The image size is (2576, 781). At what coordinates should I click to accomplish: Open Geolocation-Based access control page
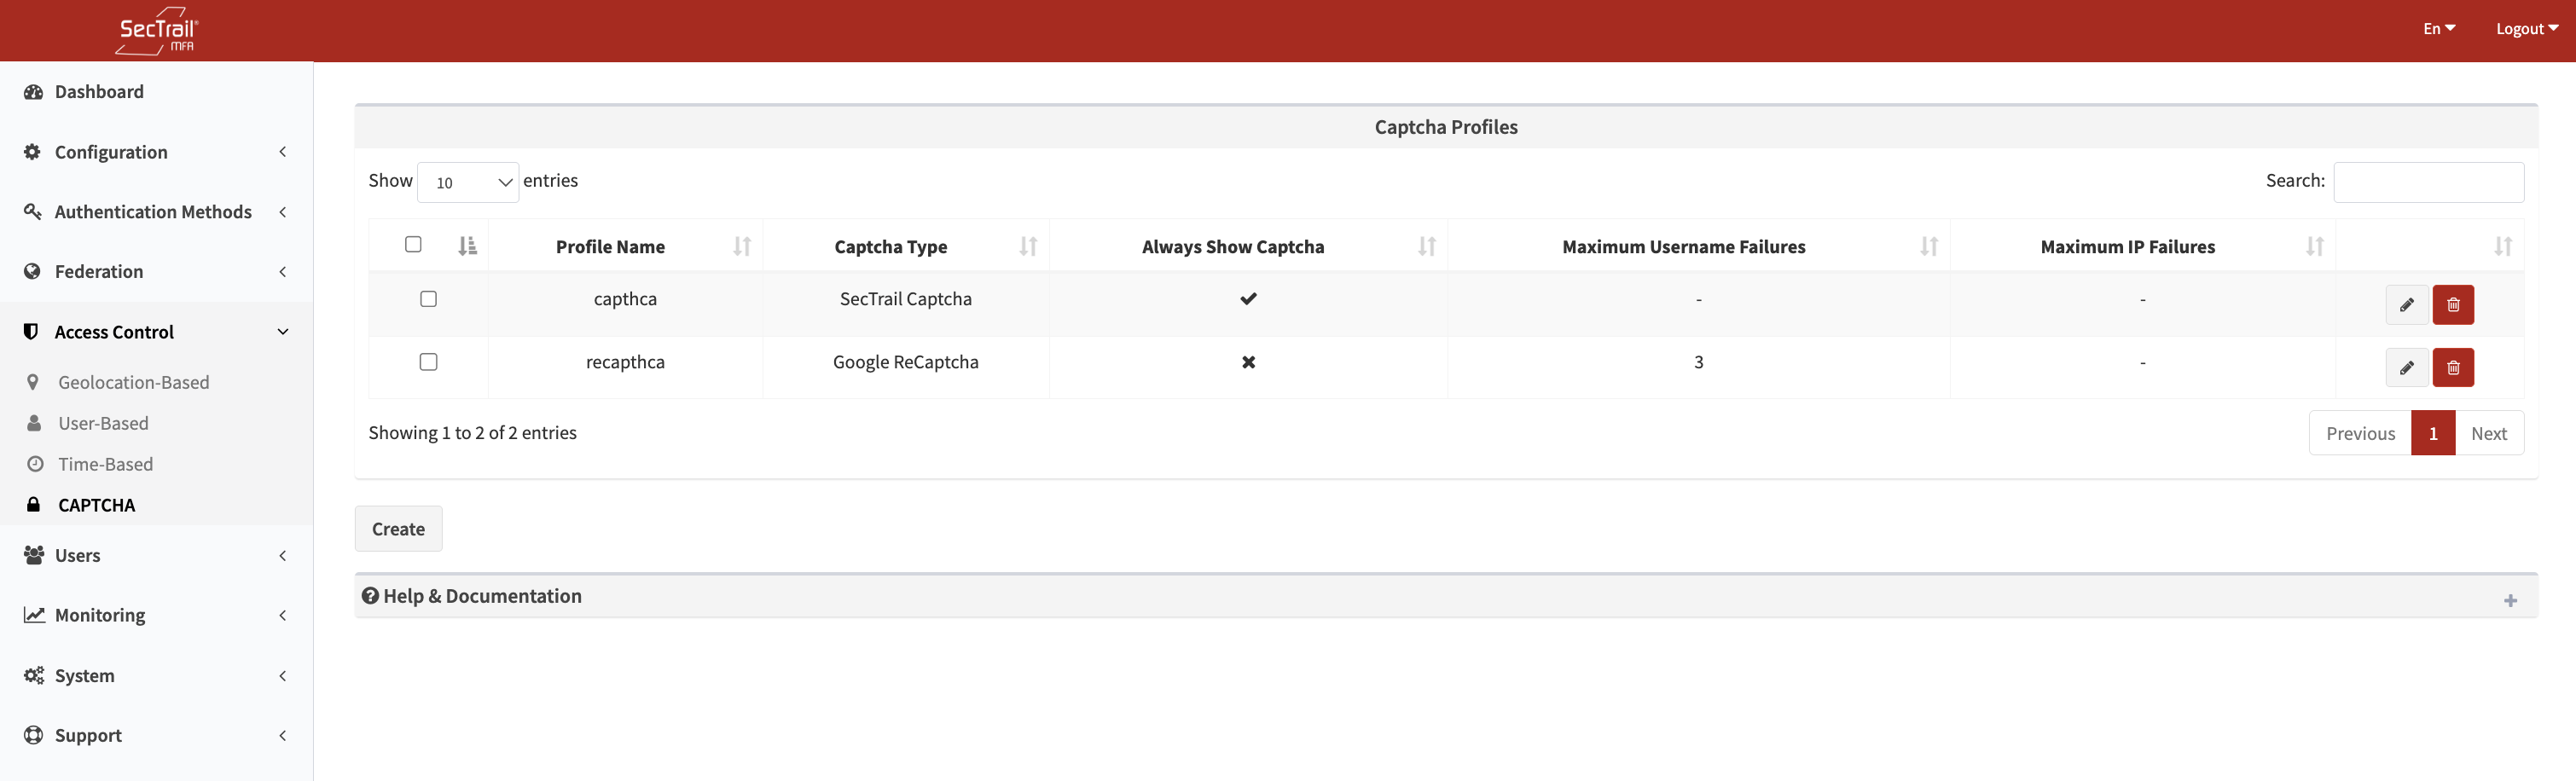[133, 382]
